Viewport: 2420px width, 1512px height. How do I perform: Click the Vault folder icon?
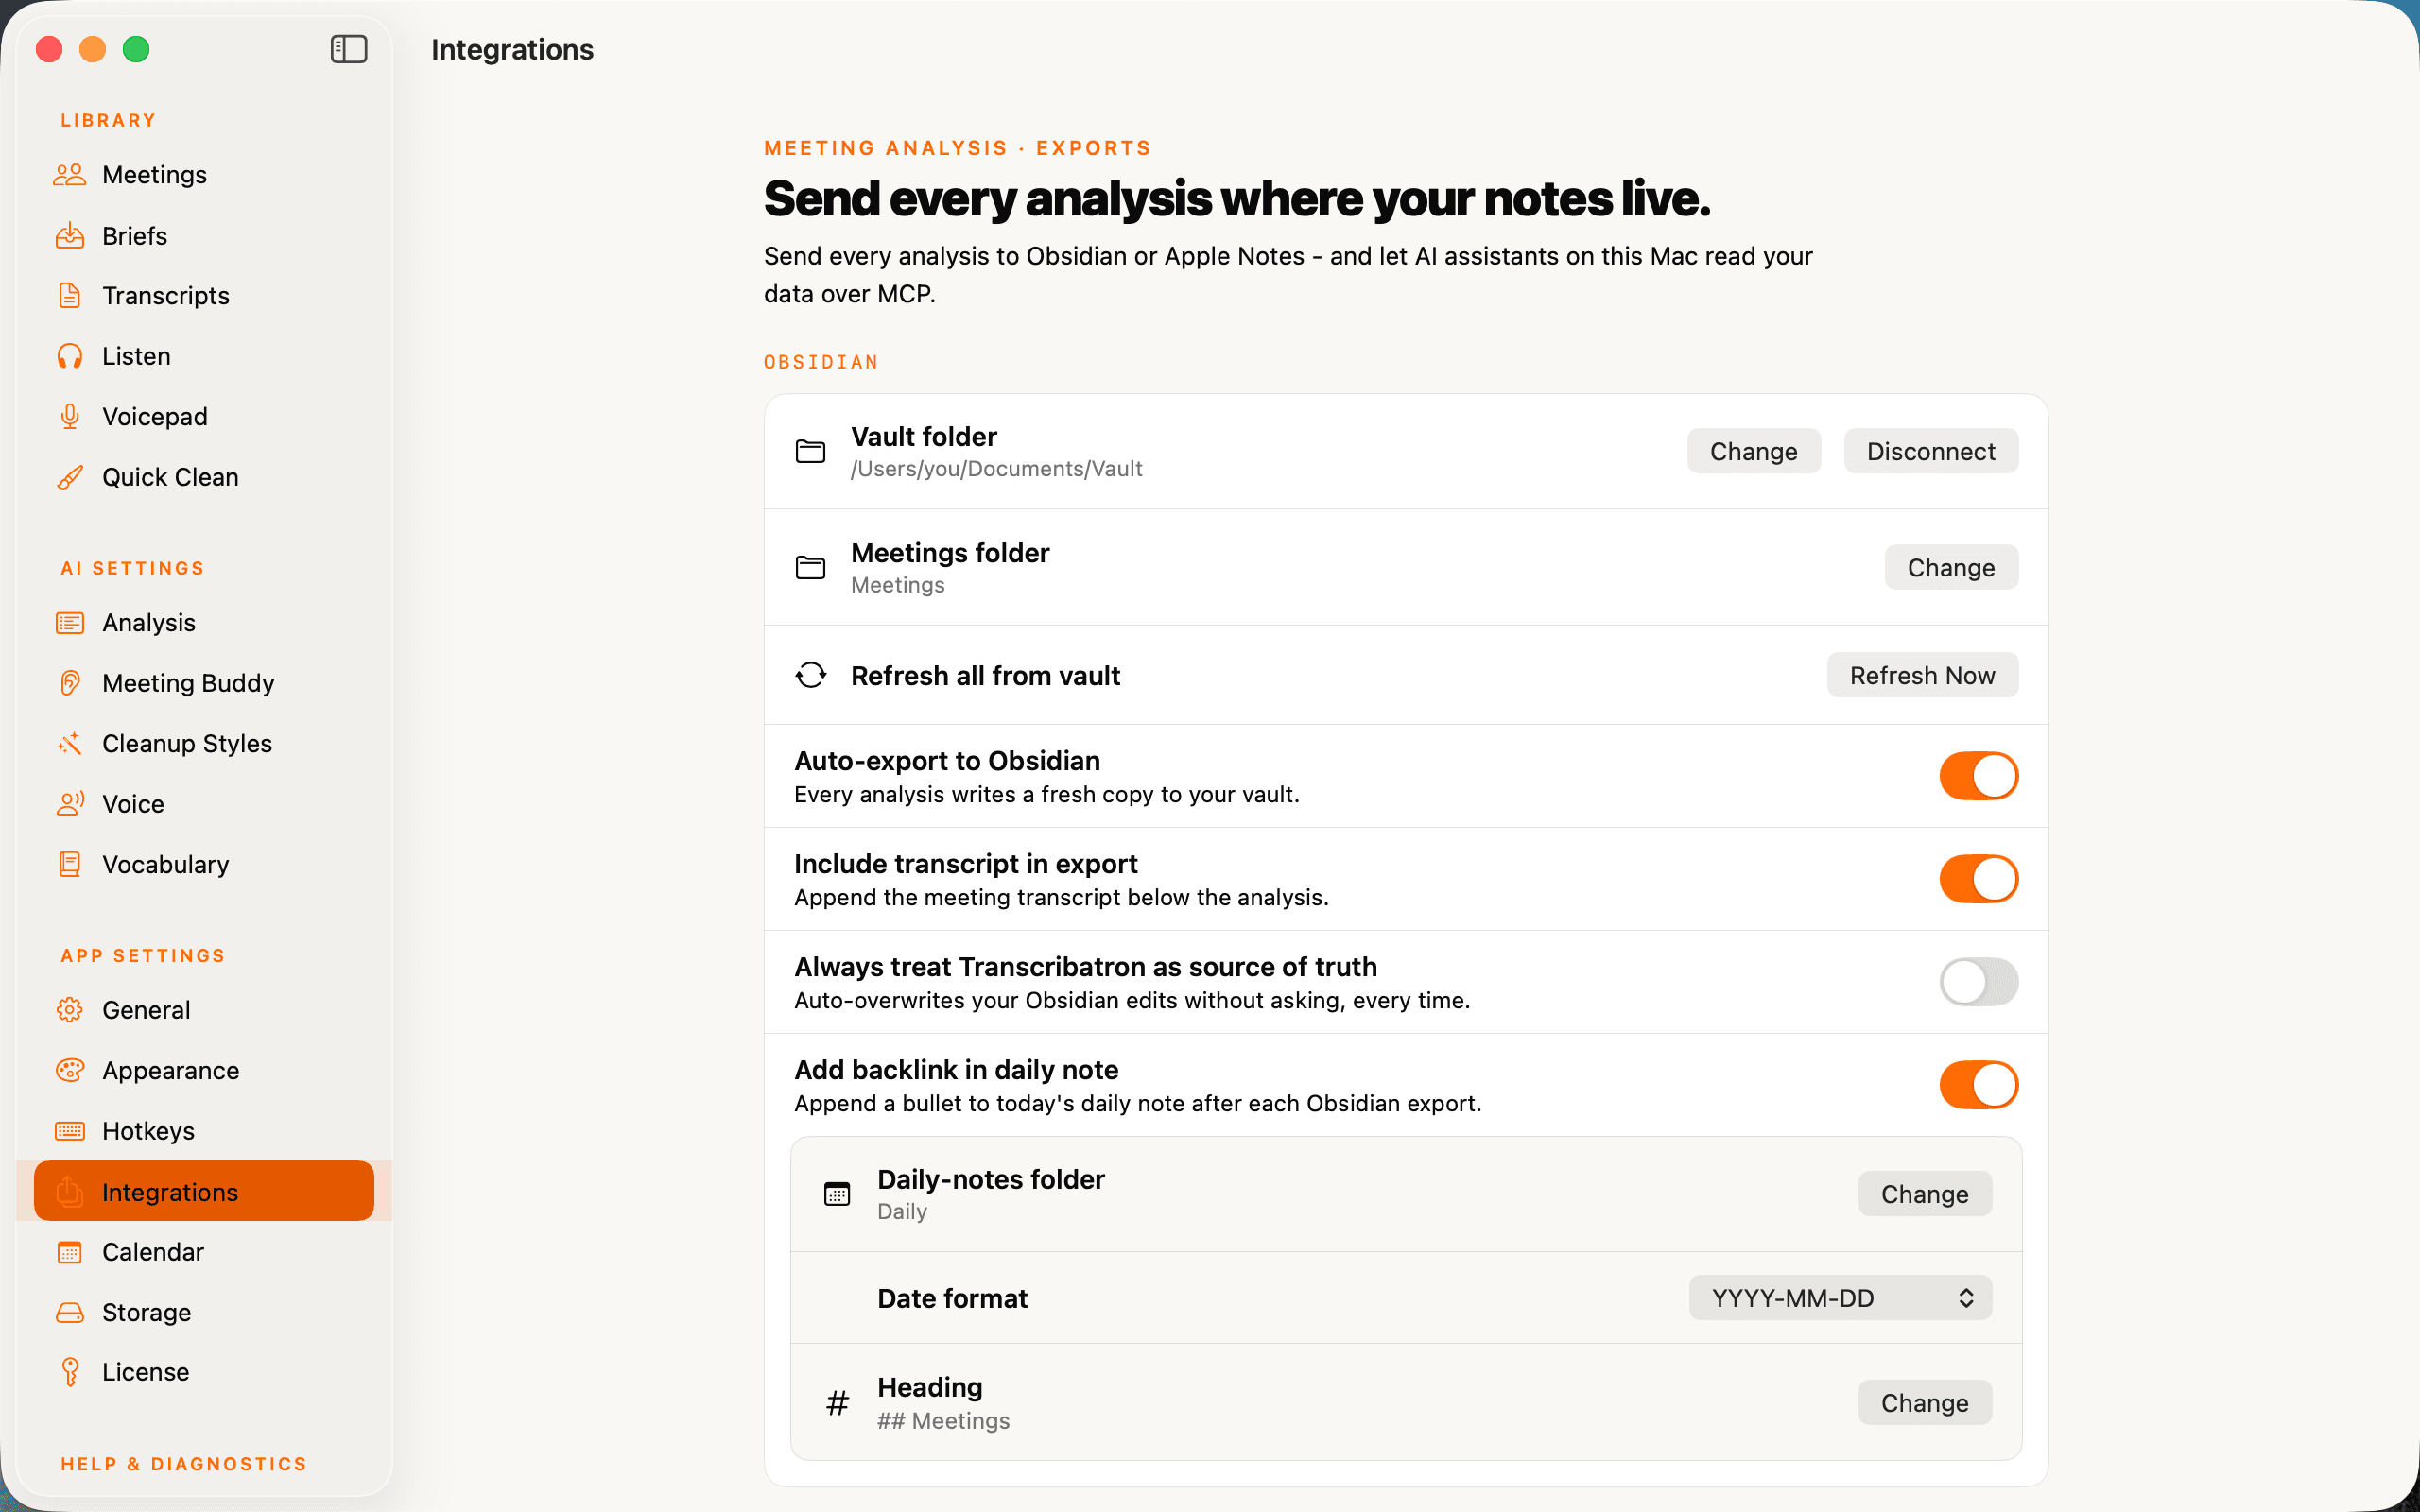coord(810,451)
